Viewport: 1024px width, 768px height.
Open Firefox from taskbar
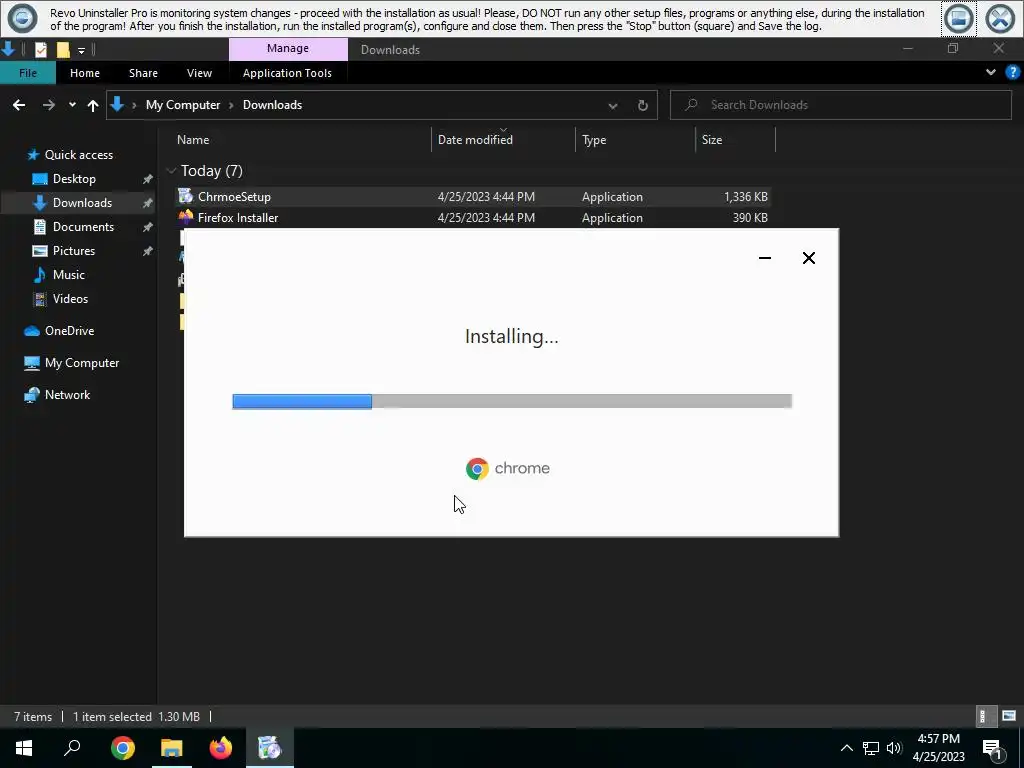(221, 748)
